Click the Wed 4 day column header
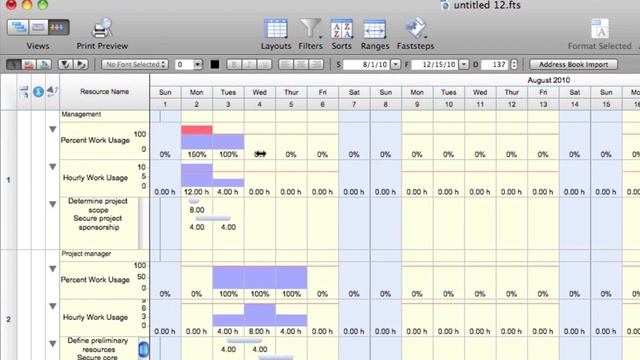 point(260,98)
